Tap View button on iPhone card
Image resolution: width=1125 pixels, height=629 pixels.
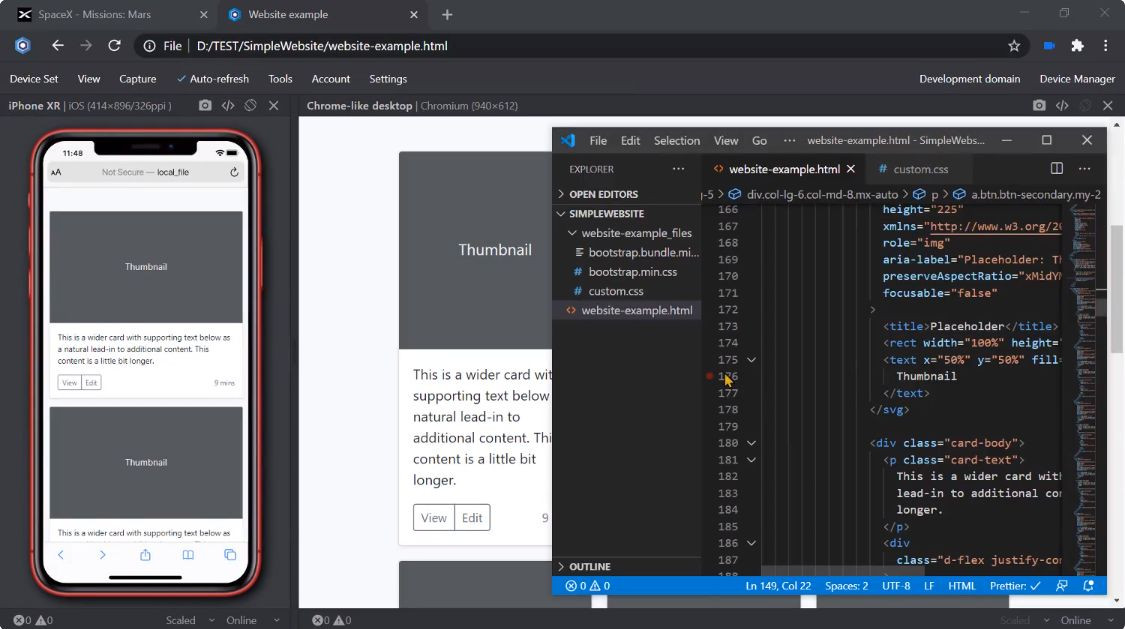click(70, 383)
